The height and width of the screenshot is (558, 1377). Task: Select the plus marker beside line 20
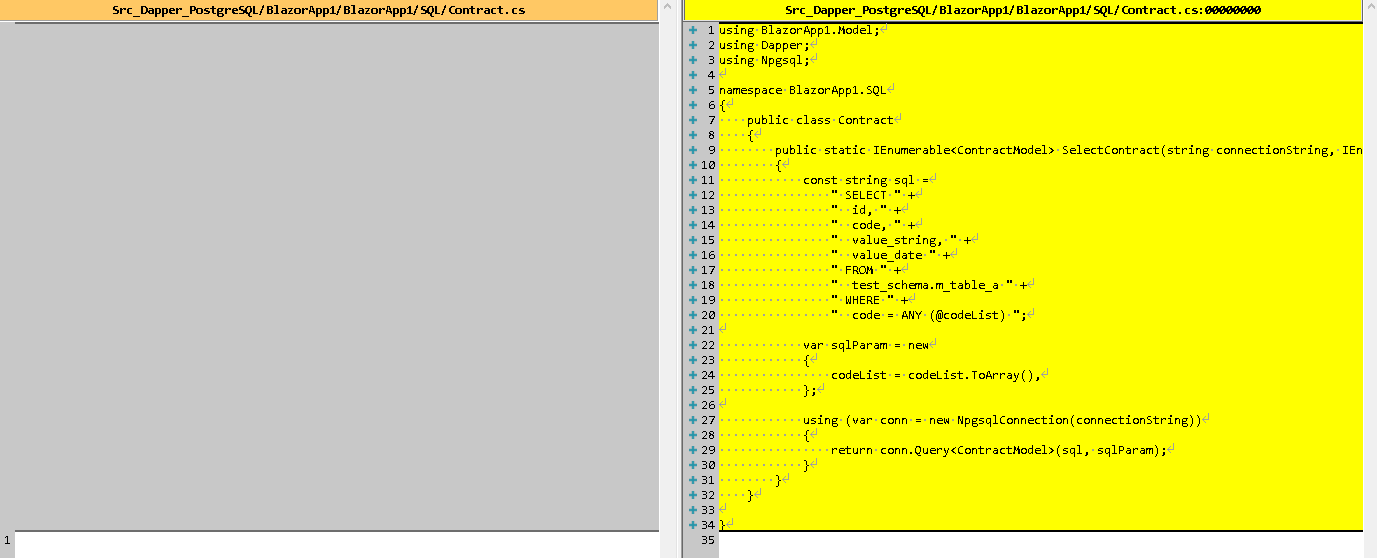[692, 315]
